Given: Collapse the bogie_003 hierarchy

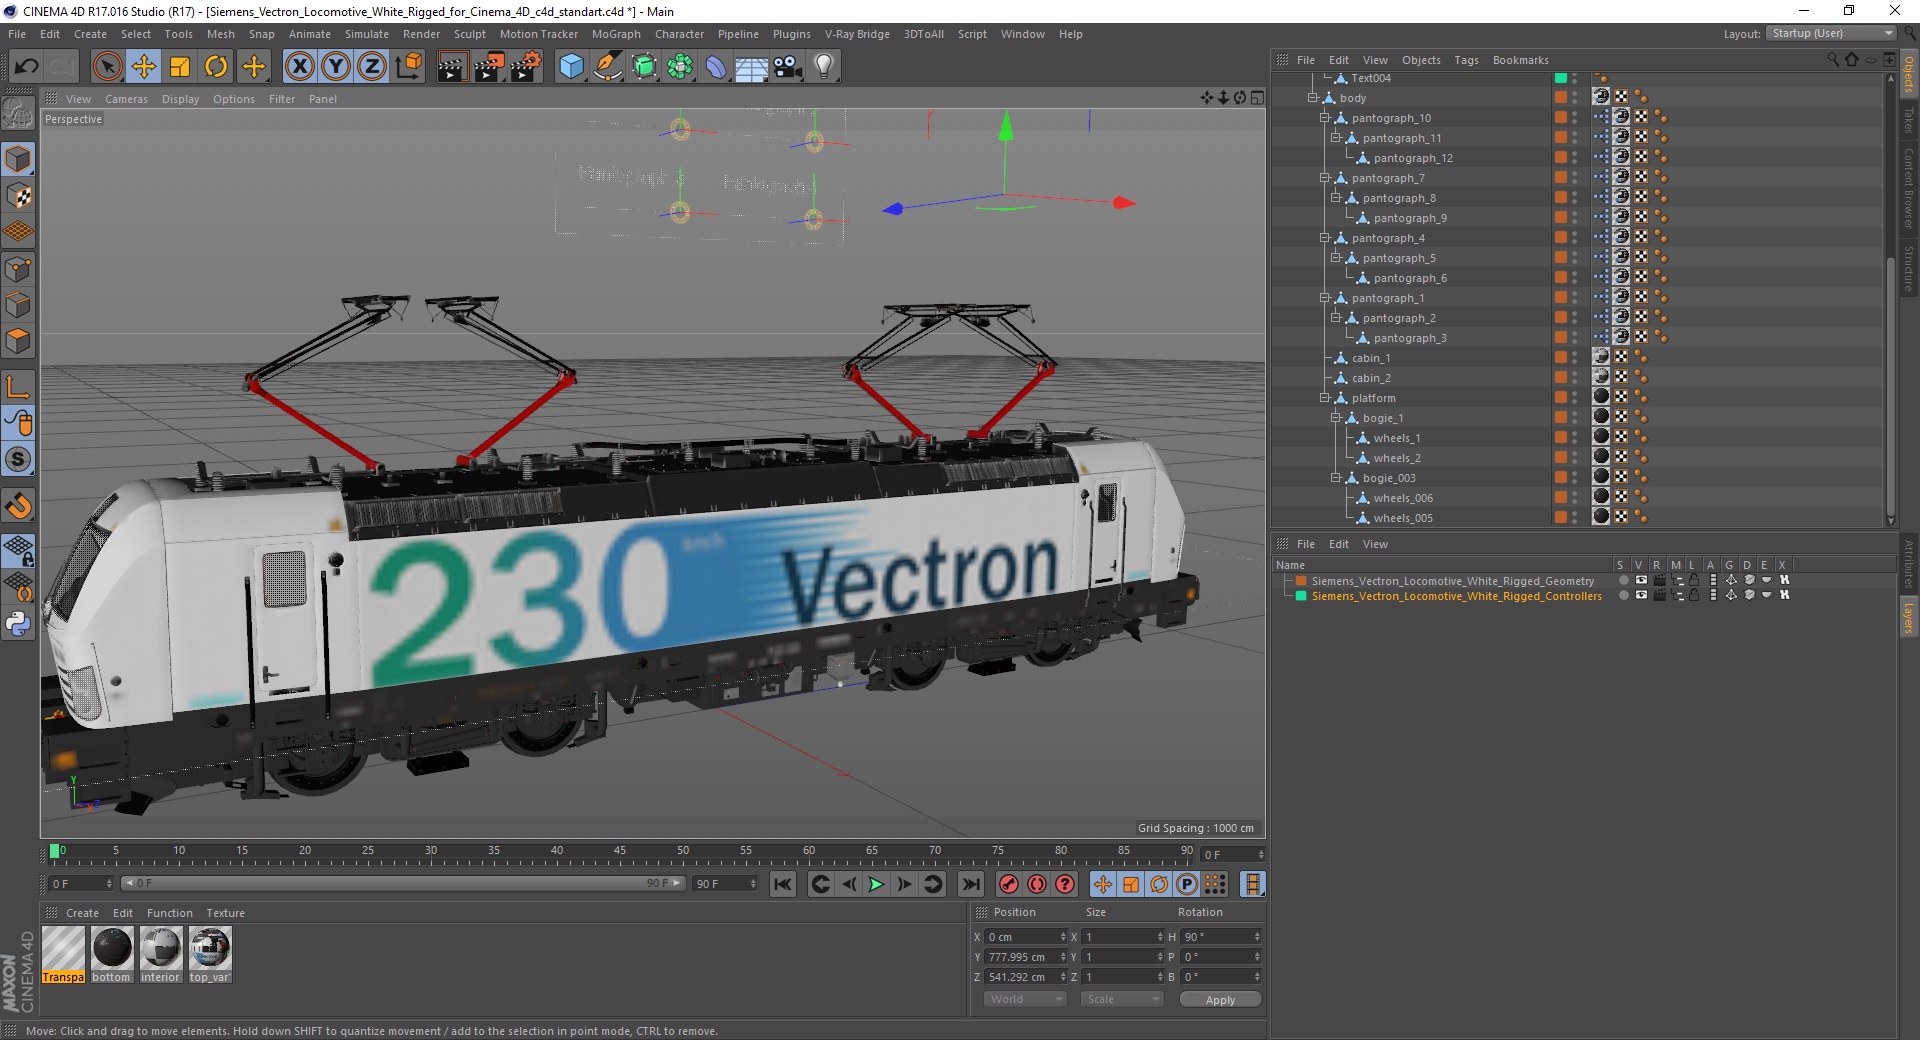Looking at the screenshot, I should [1335, 478].
